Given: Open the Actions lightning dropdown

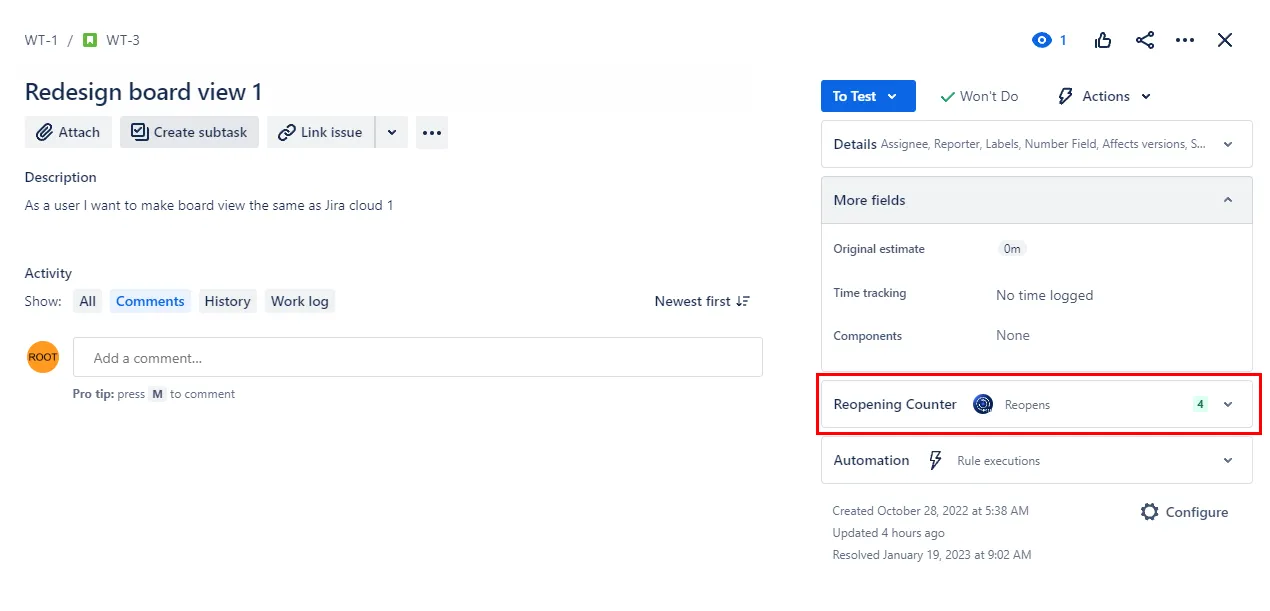Looking at the screenshot, I should [1105, 96].
